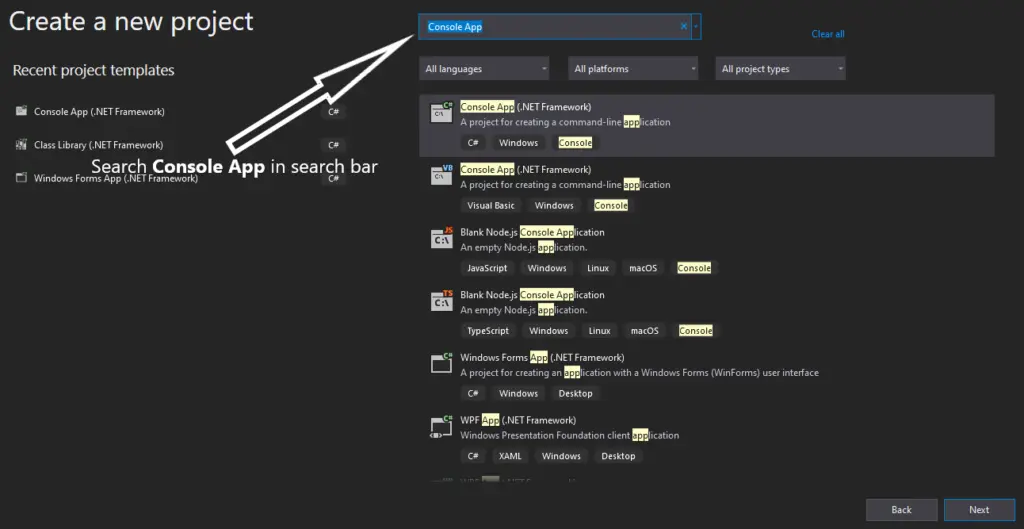
Task: Click the Back button
Action: click(901, 509)
